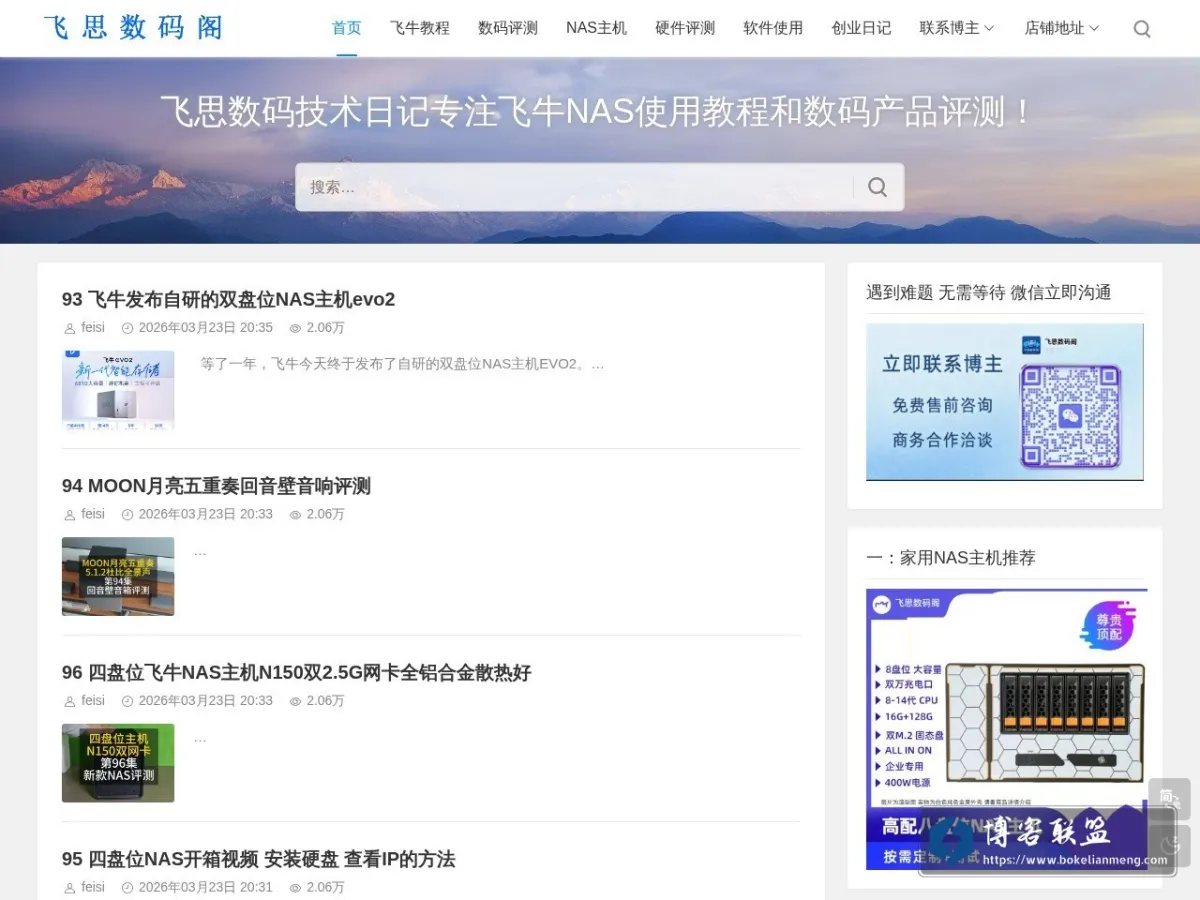Click the eye views icon for post 94
This screenshot has width=1200, height=900.
[x=295, y=515]
